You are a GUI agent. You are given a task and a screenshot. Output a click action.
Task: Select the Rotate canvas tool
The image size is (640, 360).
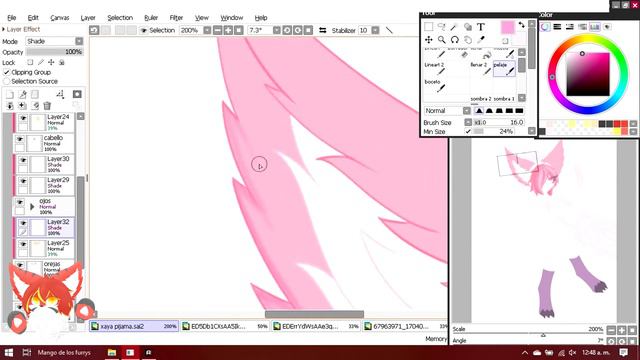(x=455, y=40)
